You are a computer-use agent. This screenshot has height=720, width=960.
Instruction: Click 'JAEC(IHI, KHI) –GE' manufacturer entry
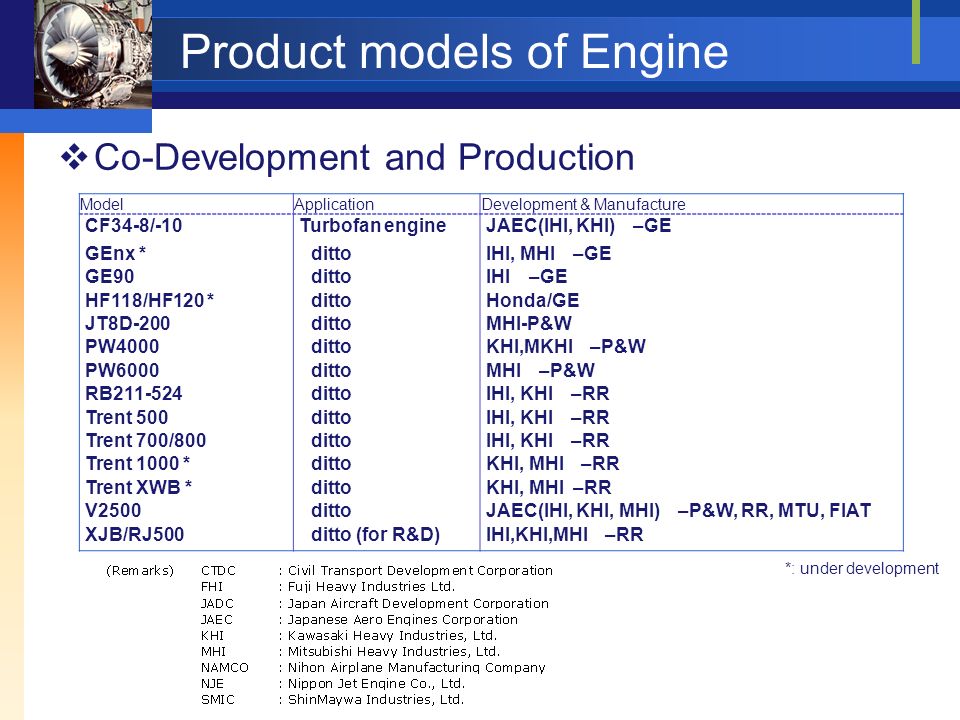pos(579,225)
